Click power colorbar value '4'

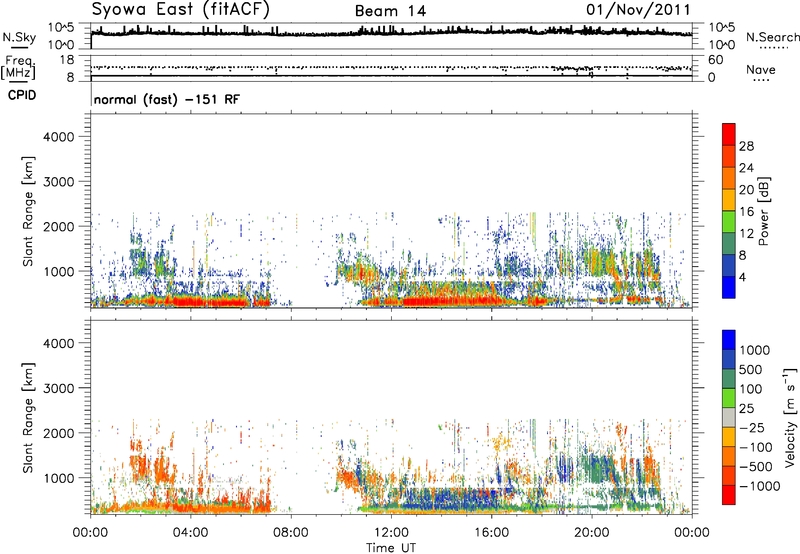pyautogui.click(x=743, y=277)
